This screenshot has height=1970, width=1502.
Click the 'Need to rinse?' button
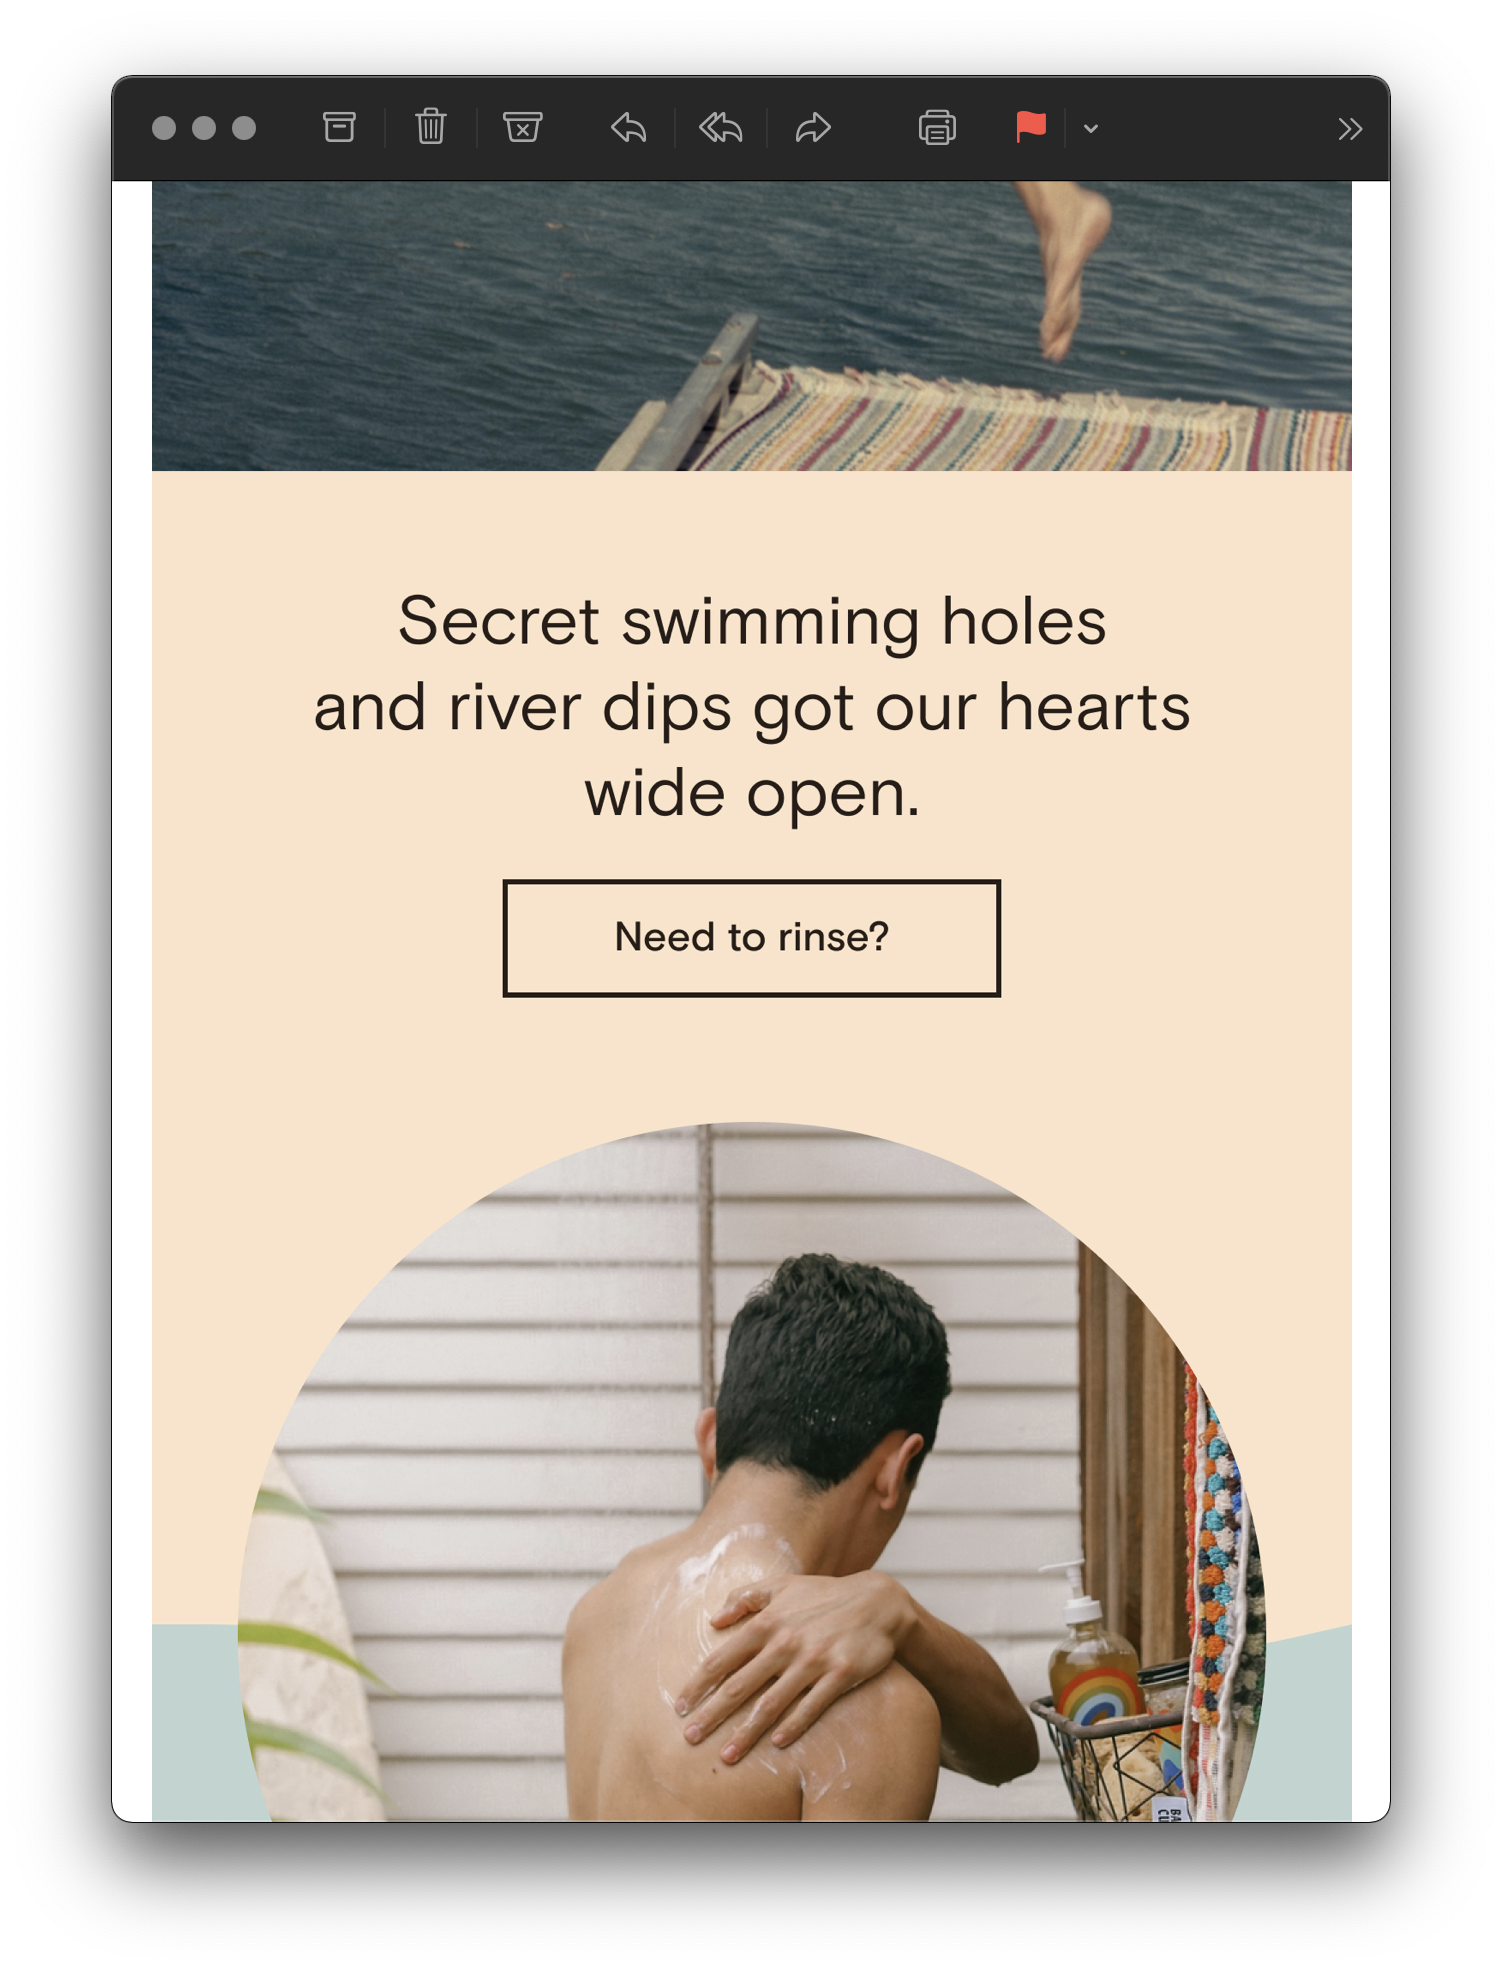[x=752, y=938]
